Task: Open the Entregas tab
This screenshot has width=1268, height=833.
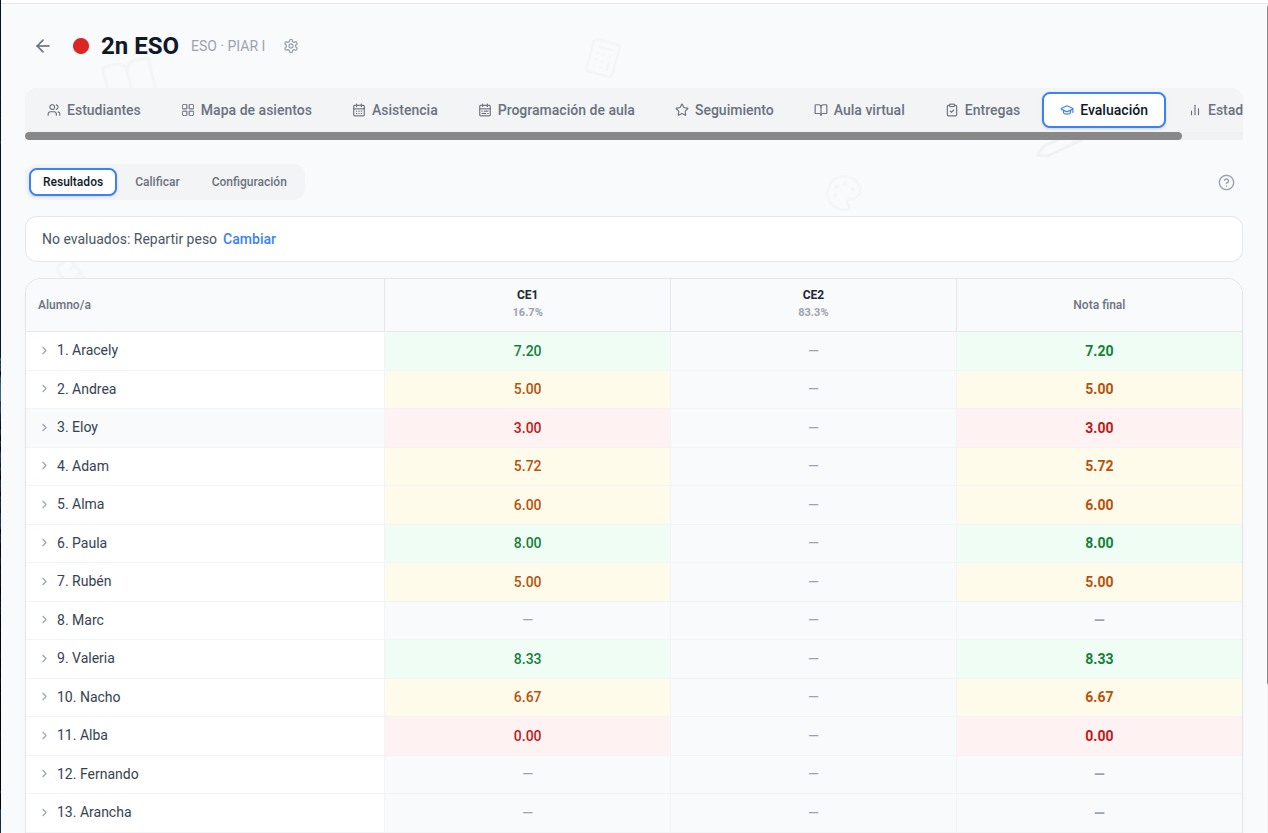Action: 983,110
